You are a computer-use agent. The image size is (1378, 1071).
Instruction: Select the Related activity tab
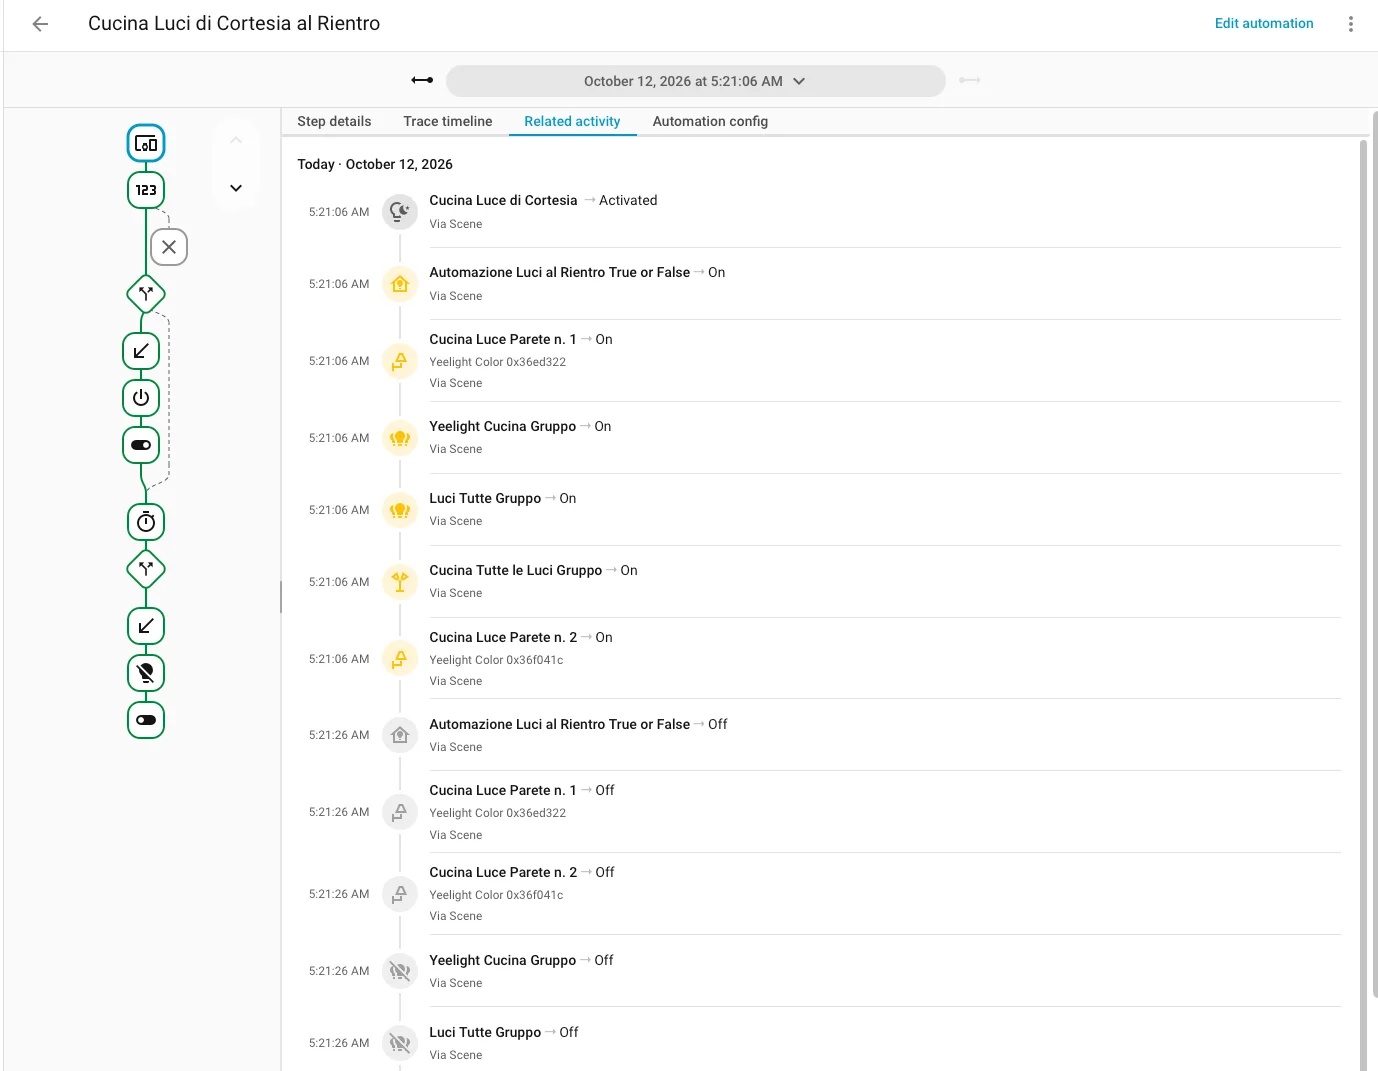(x=572, y=121)
